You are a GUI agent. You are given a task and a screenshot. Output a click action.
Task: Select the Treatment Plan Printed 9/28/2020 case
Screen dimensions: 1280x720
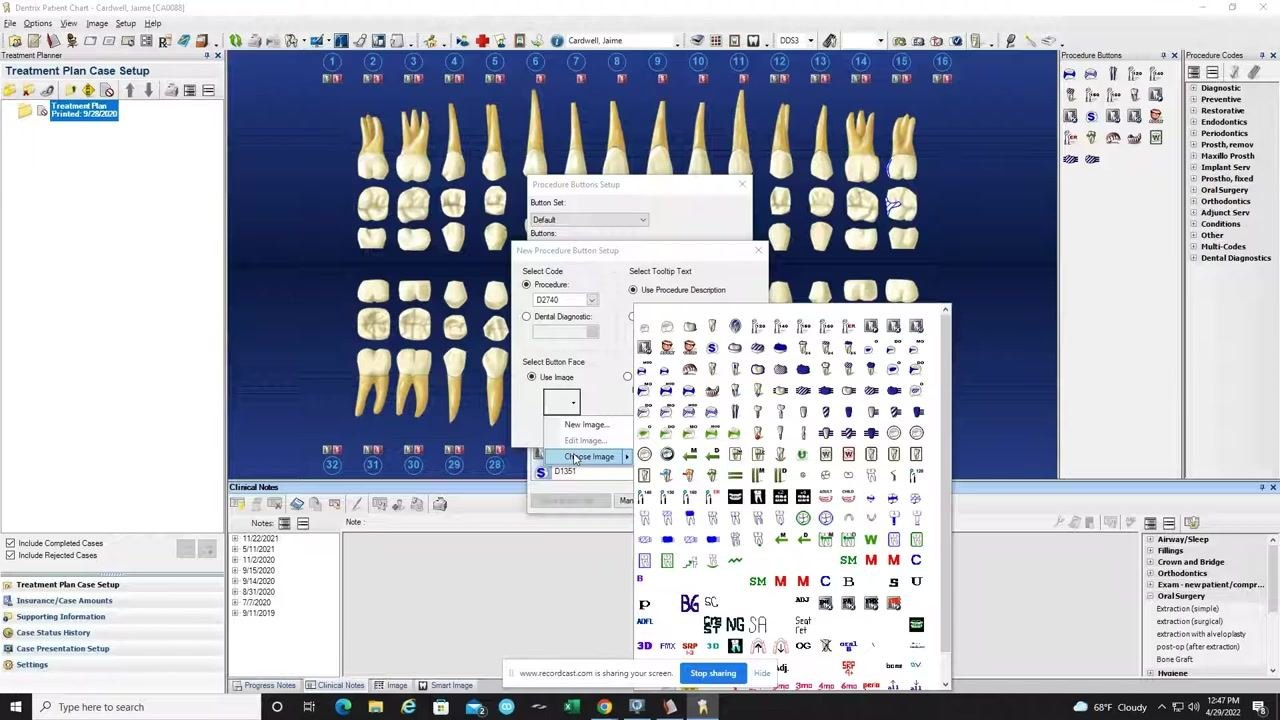84,110
